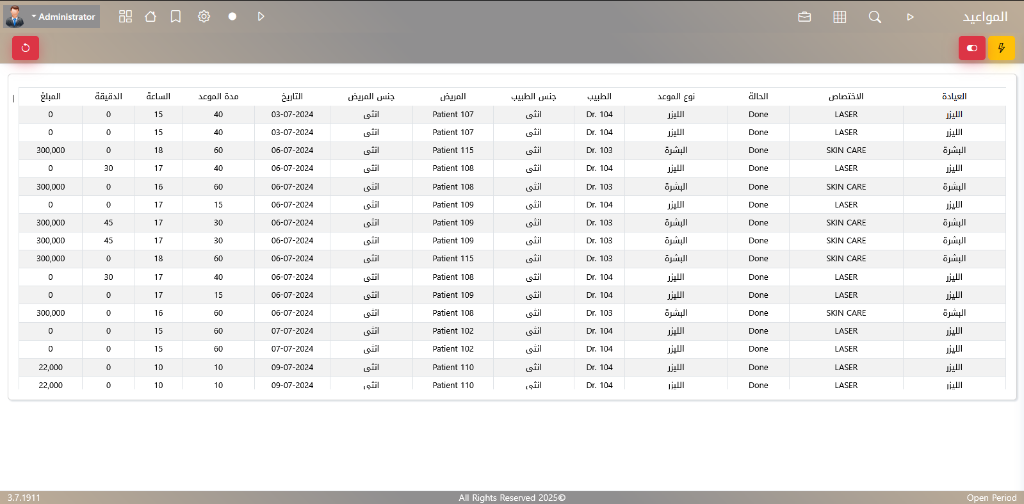The height and width of the screenshot is (504, 1024).
Task: Click the العيادة column header
Action: point(949,97)
